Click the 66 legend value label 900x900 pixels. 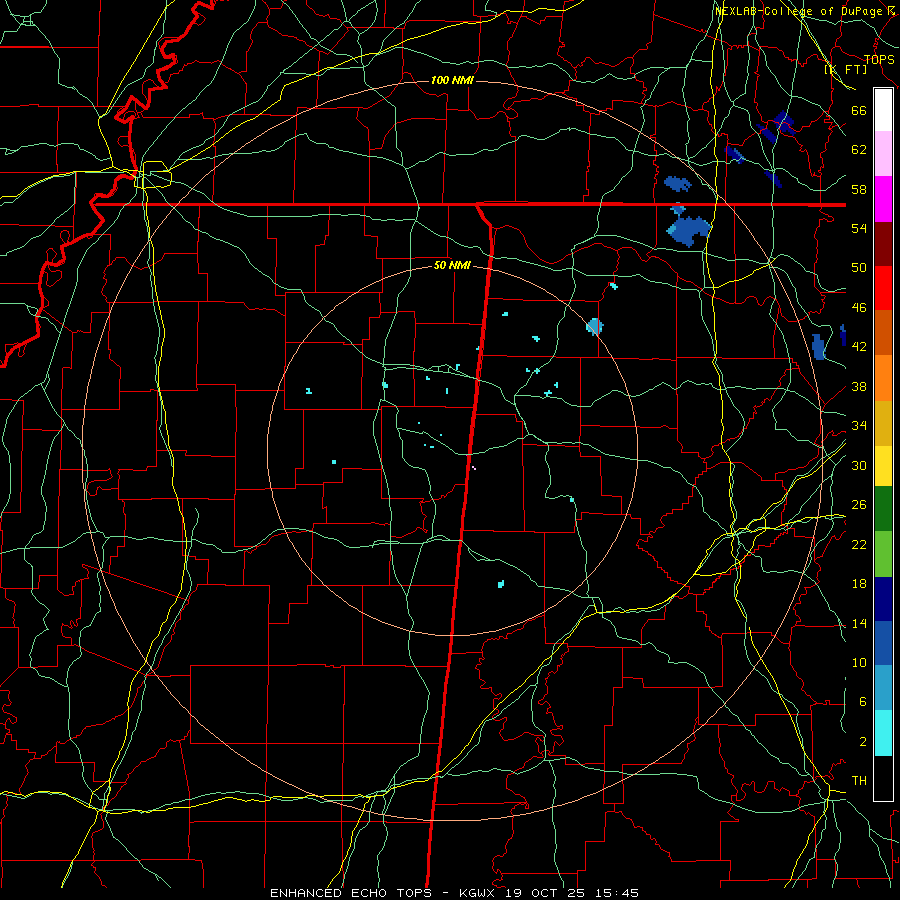859,111
